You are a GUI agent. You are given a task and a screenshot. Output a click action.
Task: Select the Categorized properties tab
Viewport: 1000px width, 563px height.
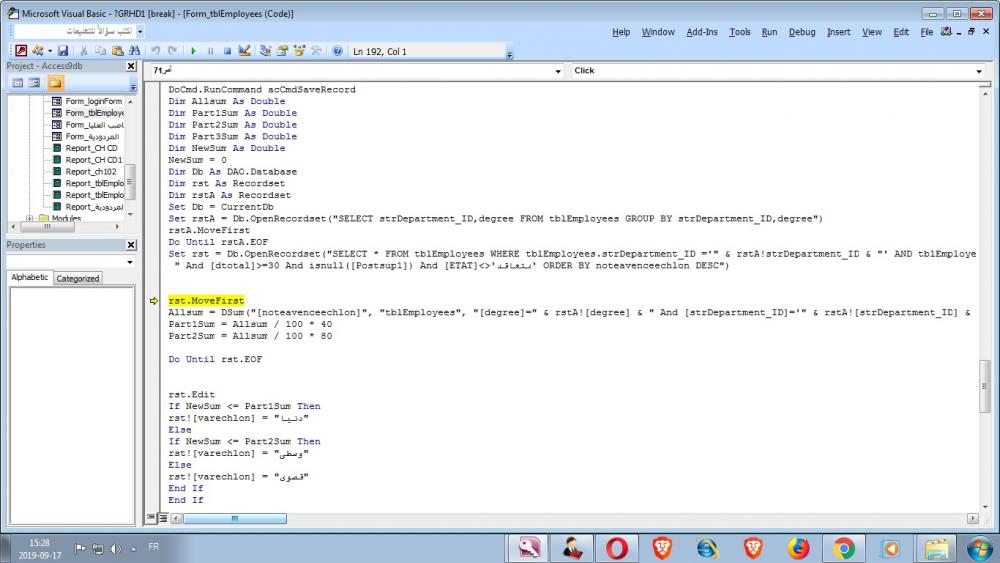(77, 279)
